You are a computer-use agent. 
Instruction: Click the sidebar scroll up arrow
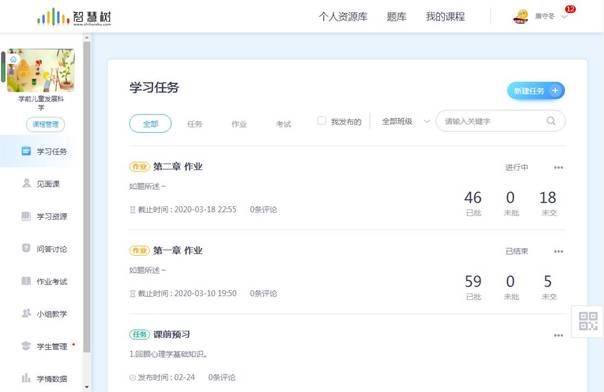[x=87, y=37]
